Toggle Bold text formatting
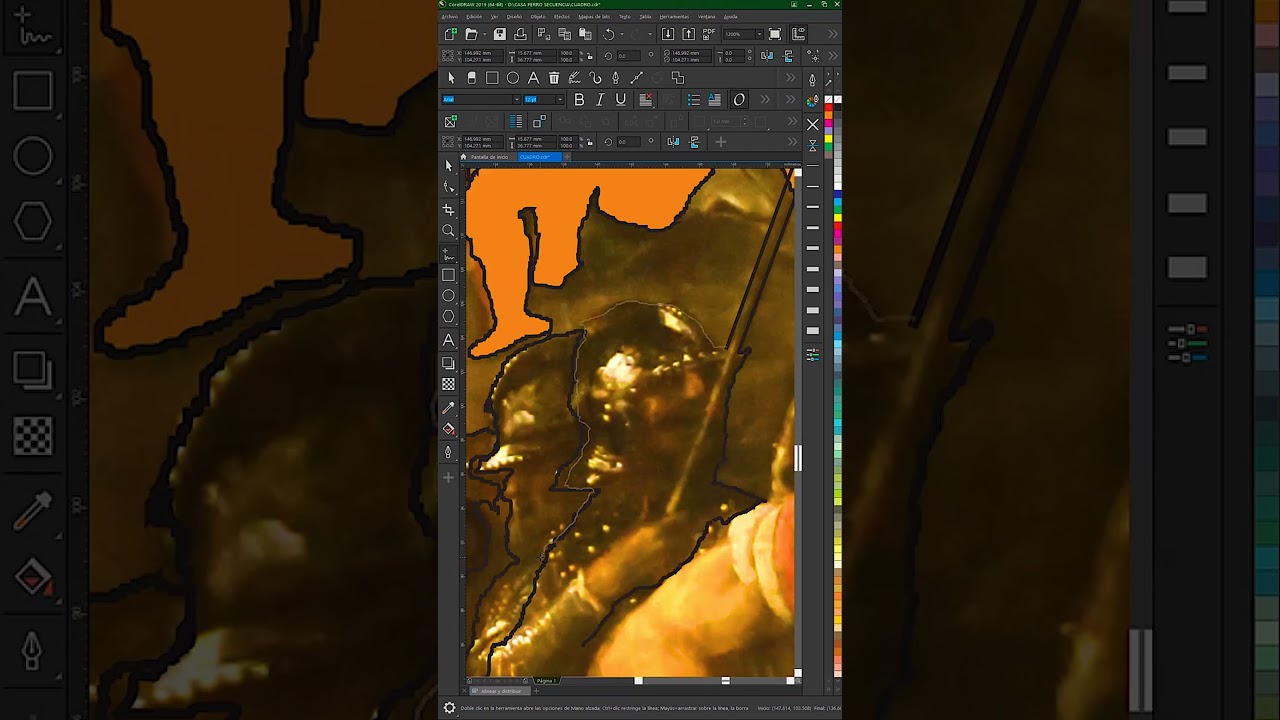The width and height of the screenshot is (1280, 720). pyautogui.click(x=579, y=99)
